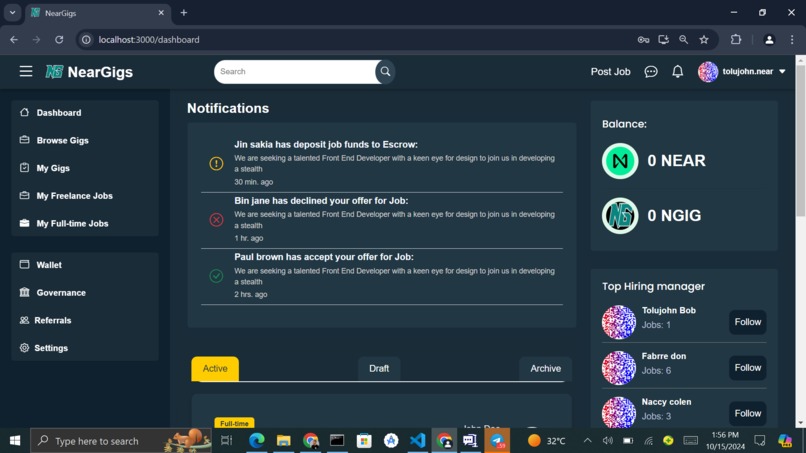Open the messages chat icon

(x=651, y=71)
